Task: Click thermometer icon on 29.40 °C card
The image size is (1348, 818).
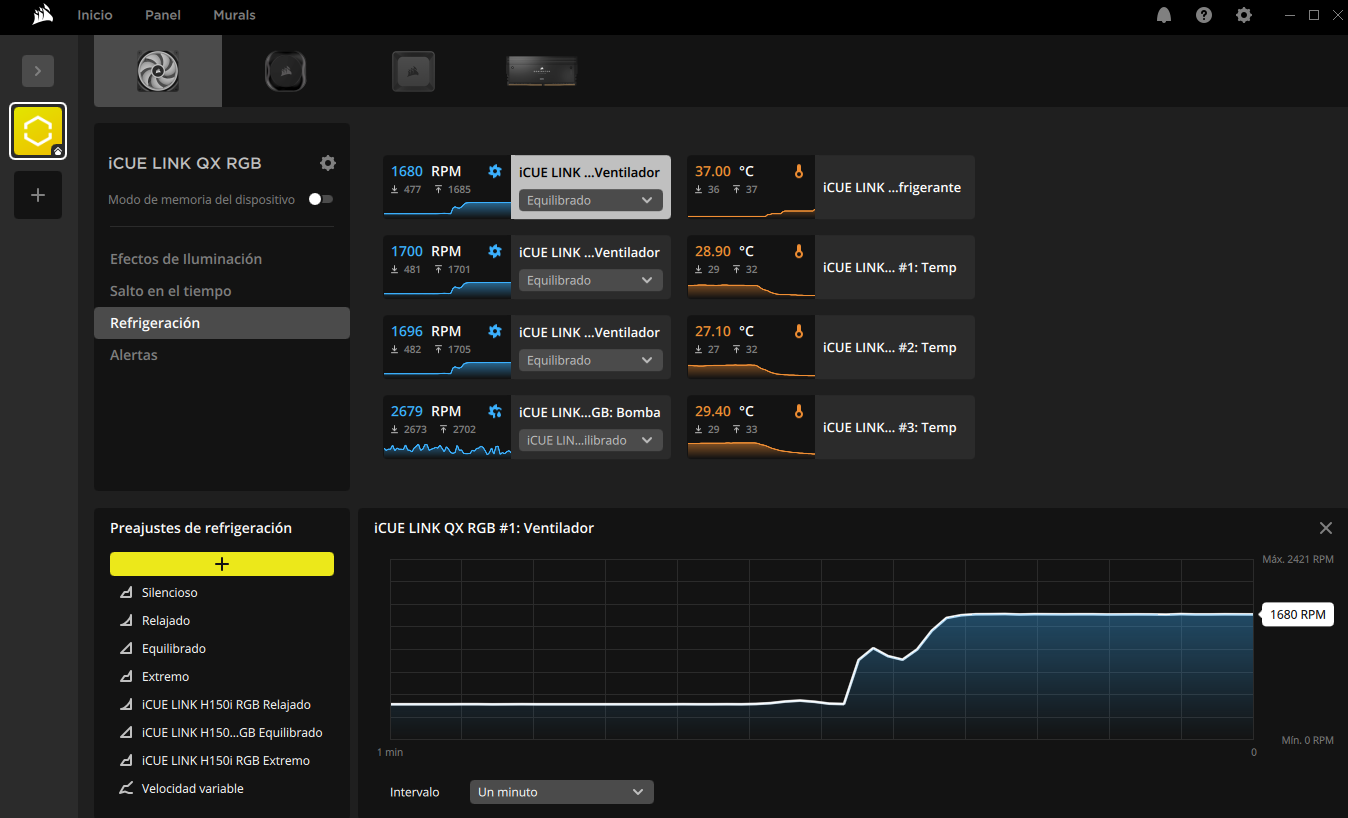Action: (x=798, y=411)
